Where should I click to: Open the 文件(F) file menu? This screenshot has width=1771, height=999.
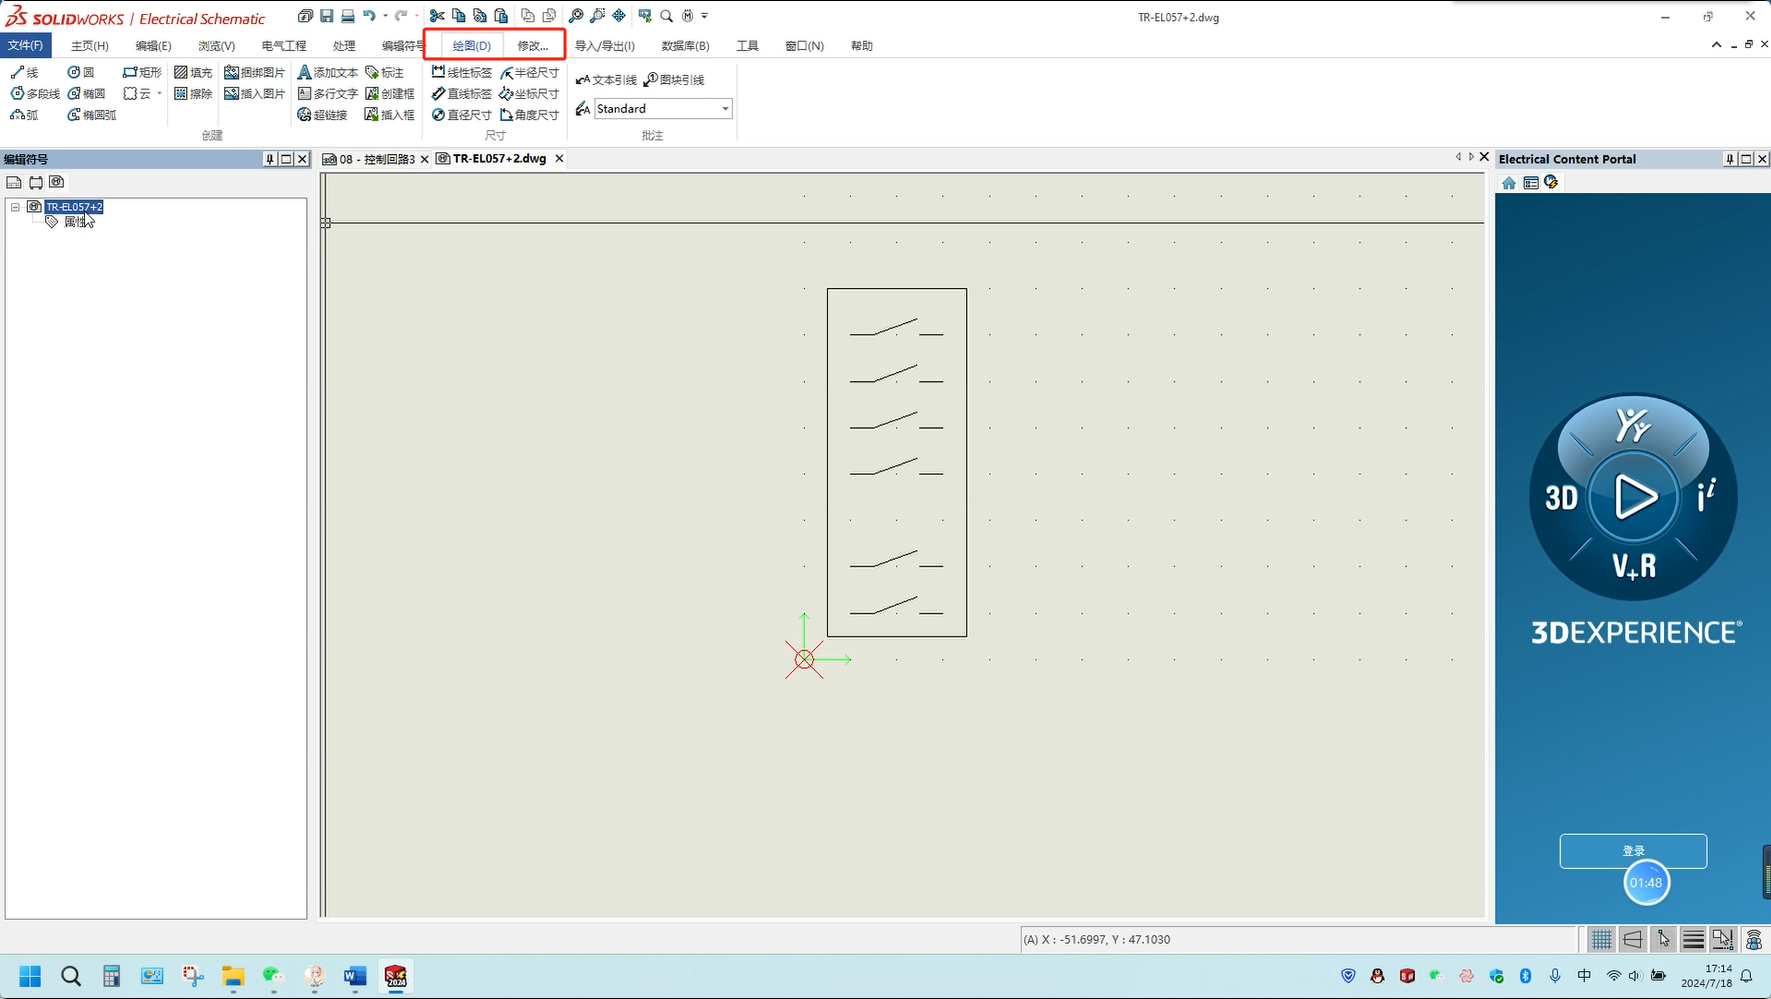[x=25, y=46]
